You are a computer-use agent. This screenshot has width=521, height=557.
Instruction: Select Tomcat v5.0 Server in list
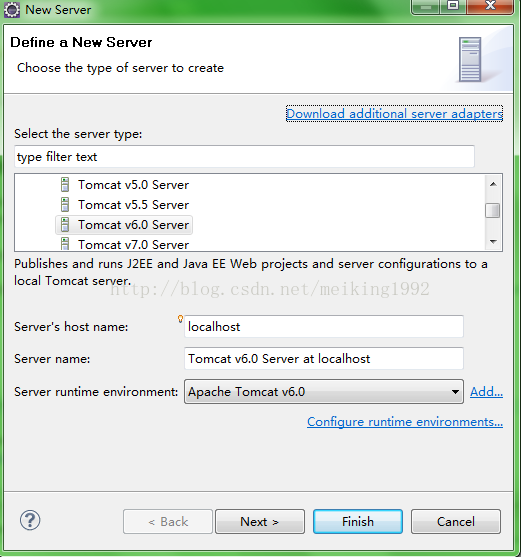tap(134, 185)
